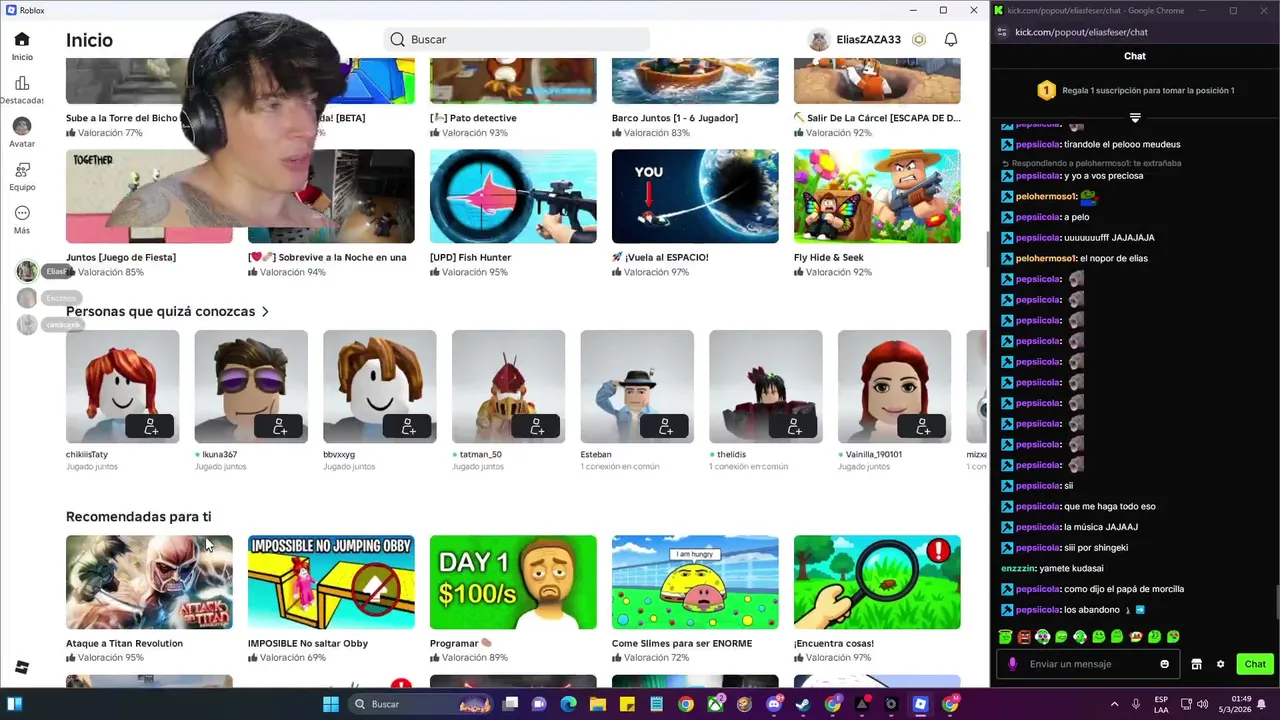Viewport: 1280px width, 720px height.
Task: Add bbvxxyg as friend
Action: [408, 427]
